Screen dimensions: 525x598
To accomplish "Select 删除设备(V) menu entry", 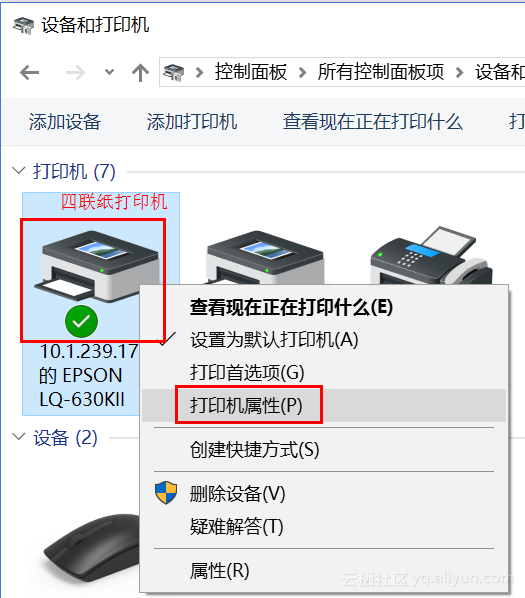I will (x=238, y=494).
